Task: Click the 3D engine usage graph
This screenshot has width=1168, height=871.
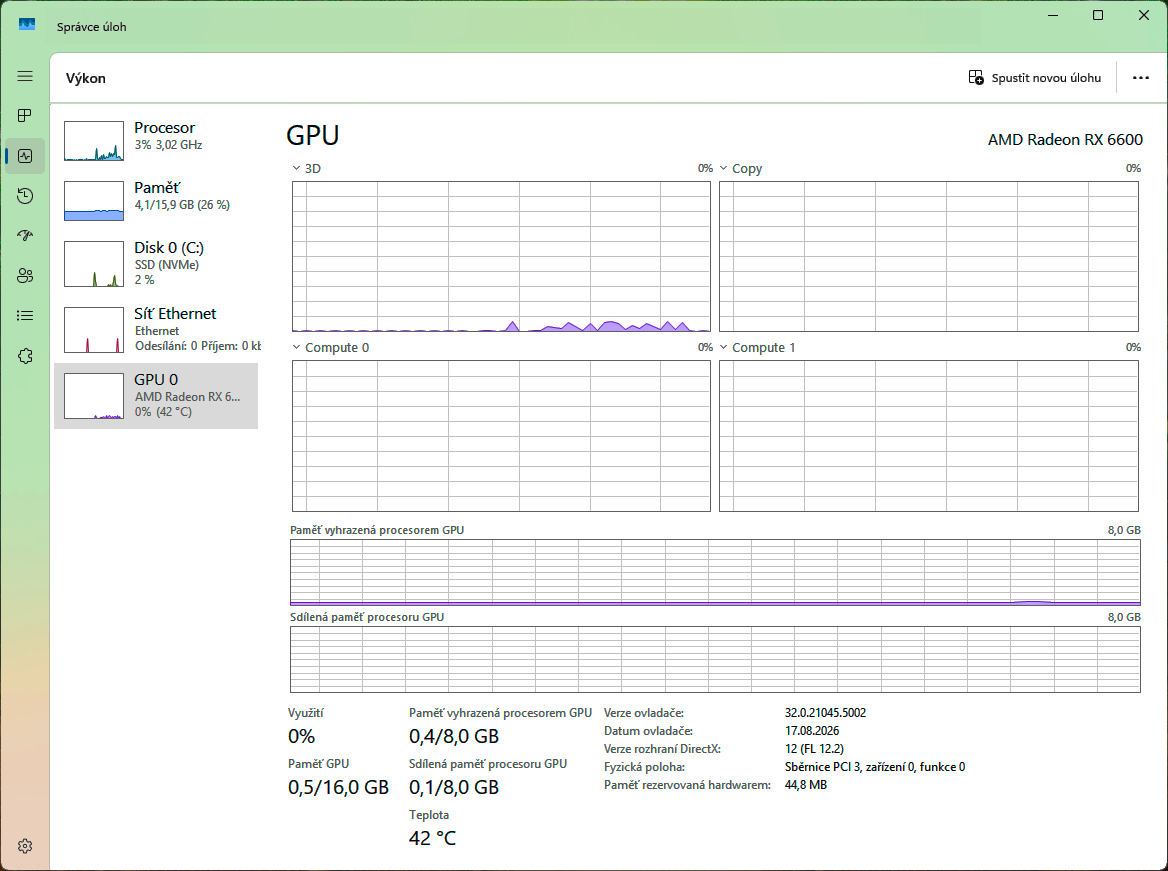Action: pos(501,256)
